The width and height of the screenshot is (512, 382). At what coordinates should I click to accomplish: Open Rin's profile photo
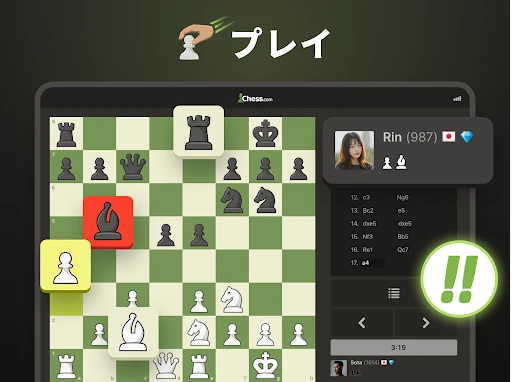pos(354,150)
